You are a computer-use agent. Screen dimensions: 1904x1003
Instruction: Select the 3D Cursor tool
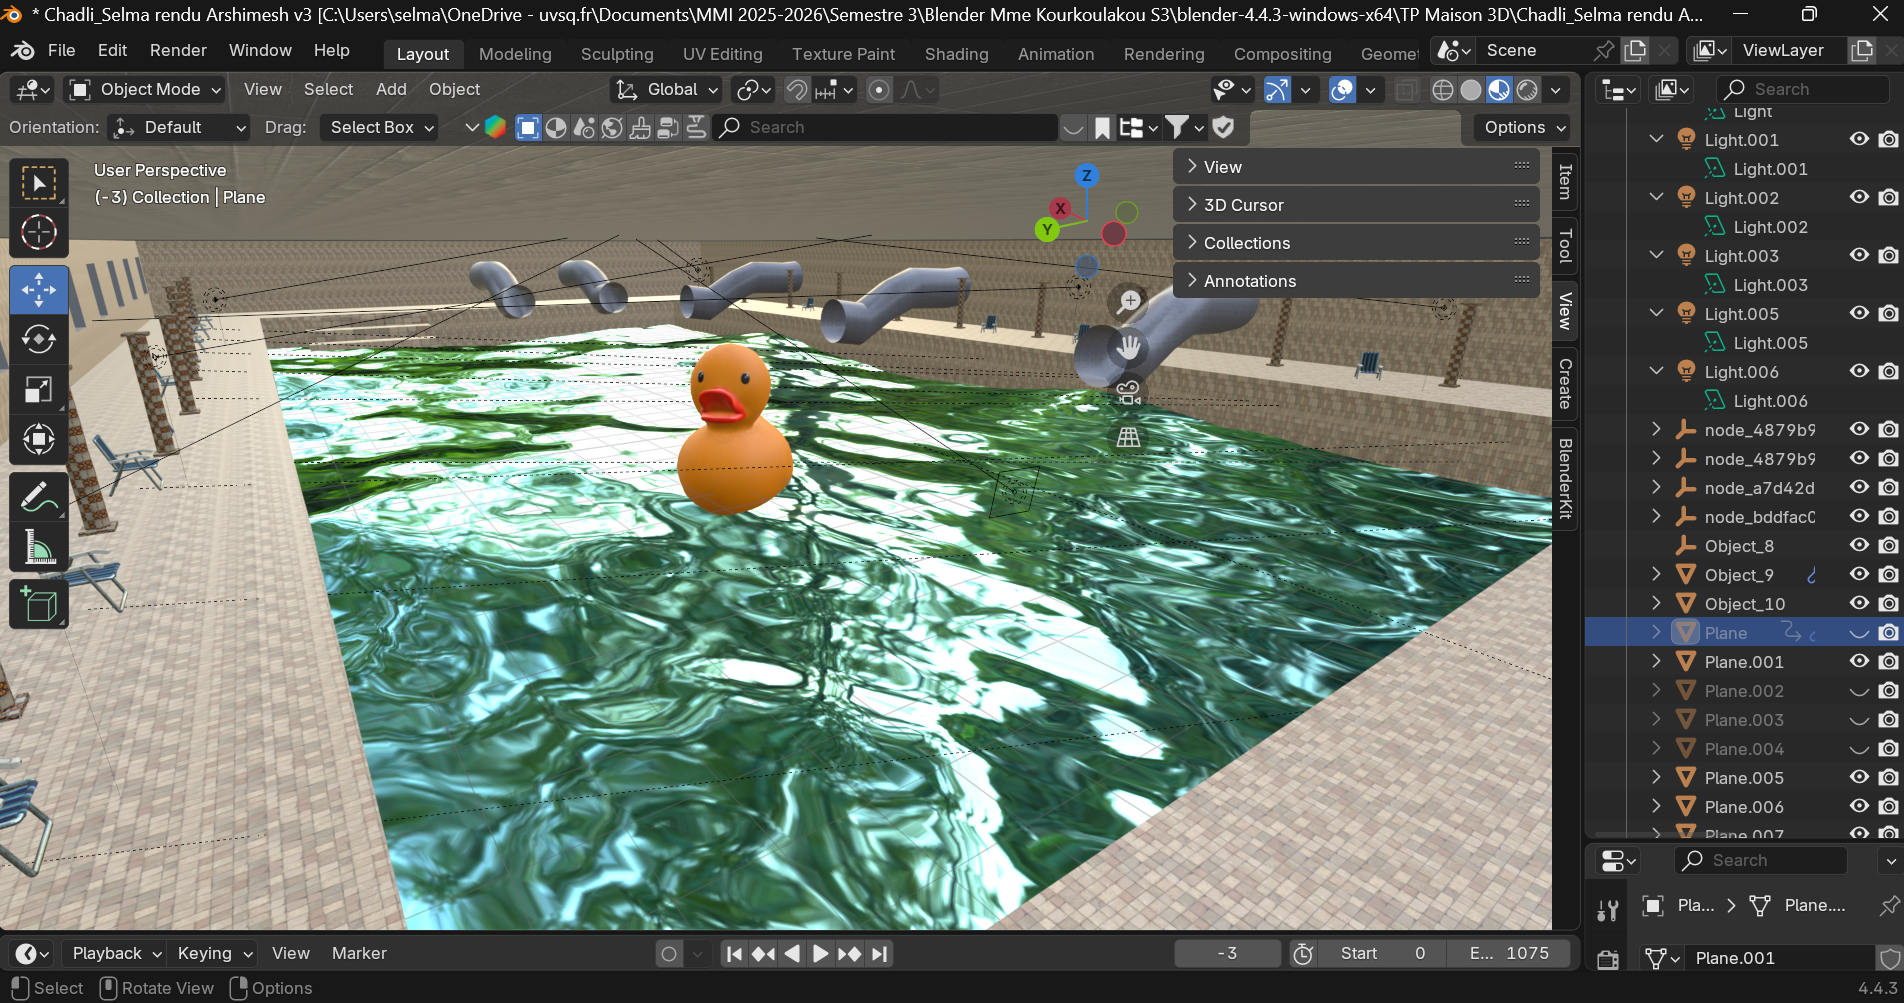(x=38, y=233)
